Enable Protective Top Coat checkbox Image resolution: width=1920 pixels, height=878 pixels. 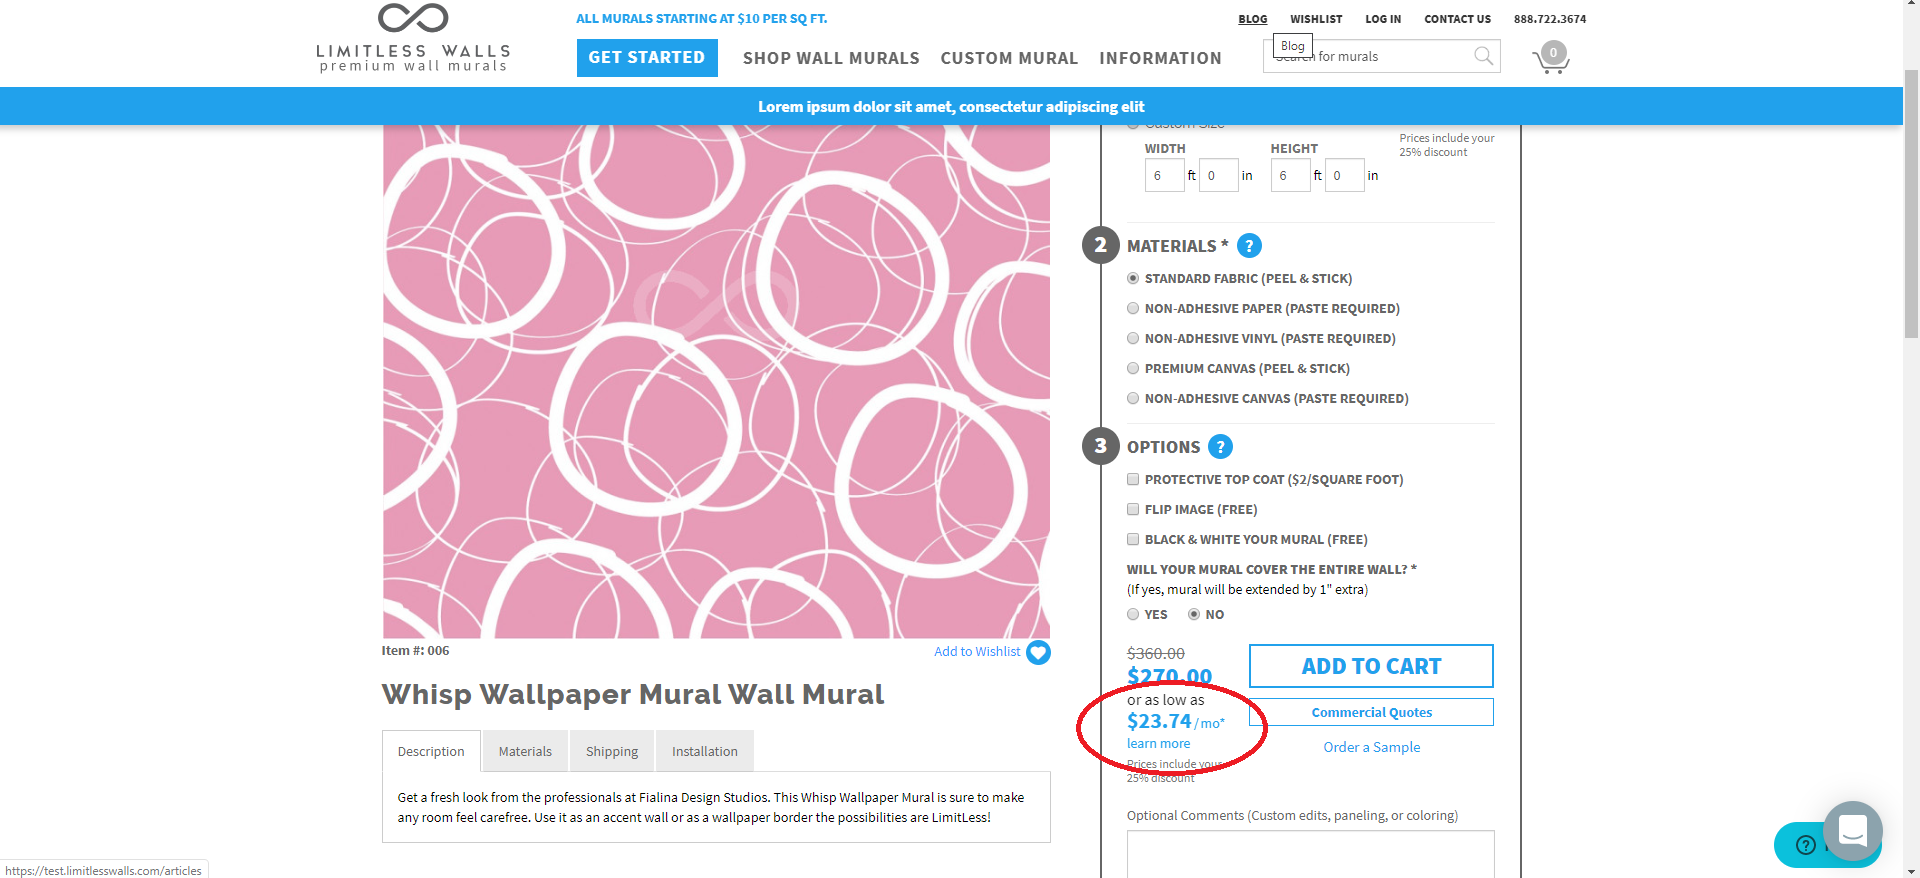click(x=1133, y=480)
